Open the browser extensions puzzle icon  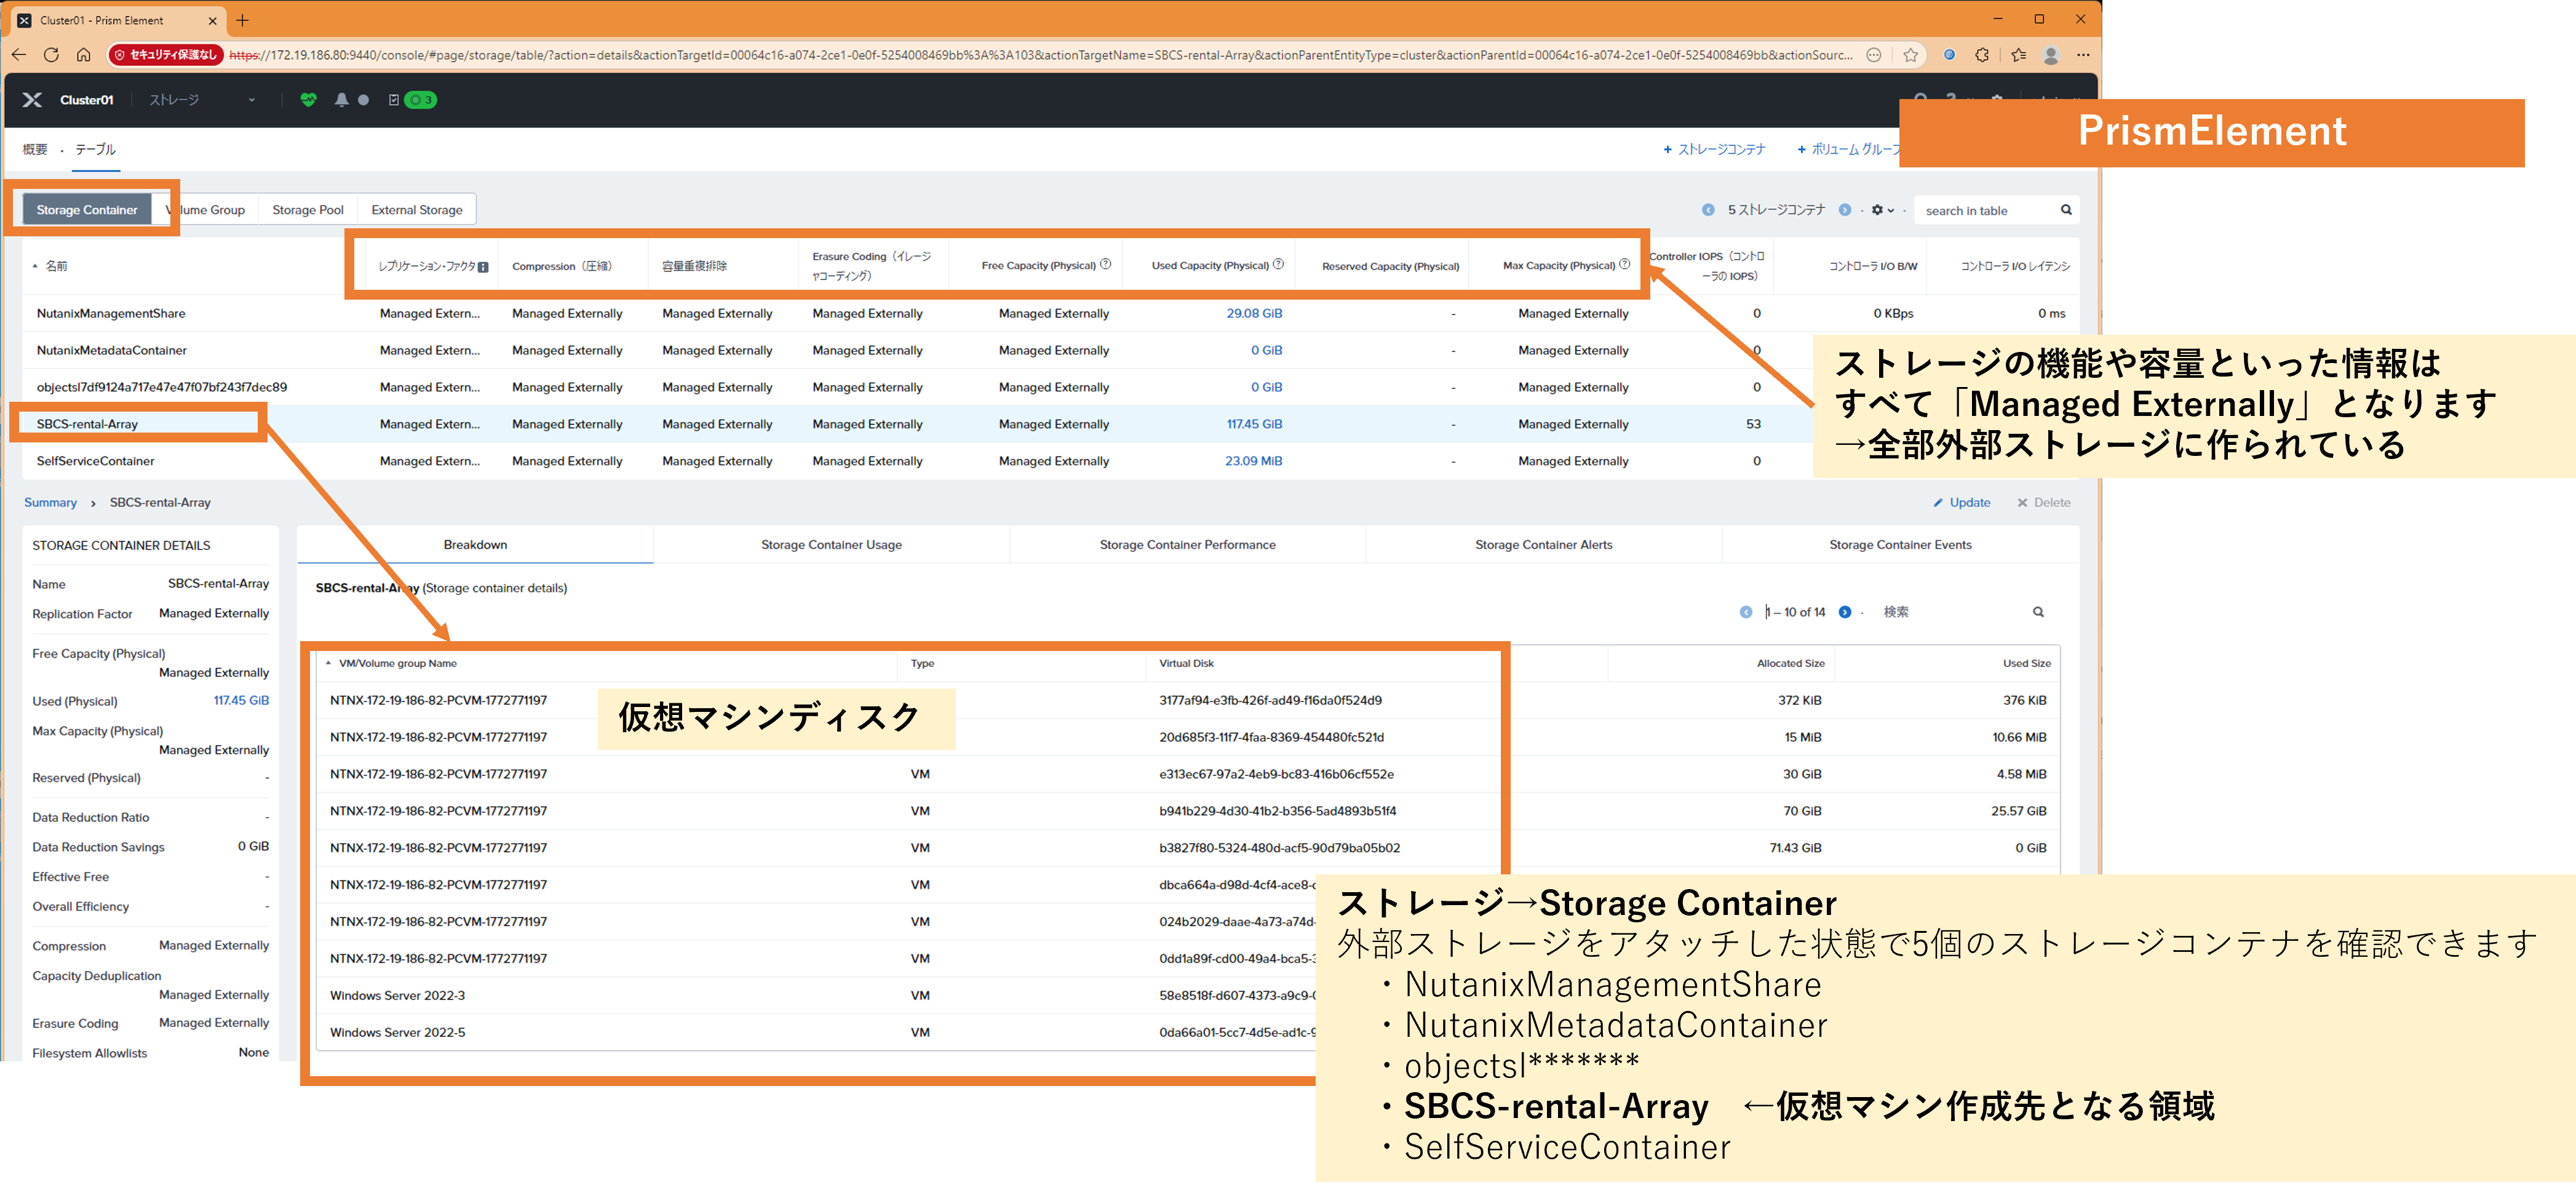click(x=1982, y=55)
